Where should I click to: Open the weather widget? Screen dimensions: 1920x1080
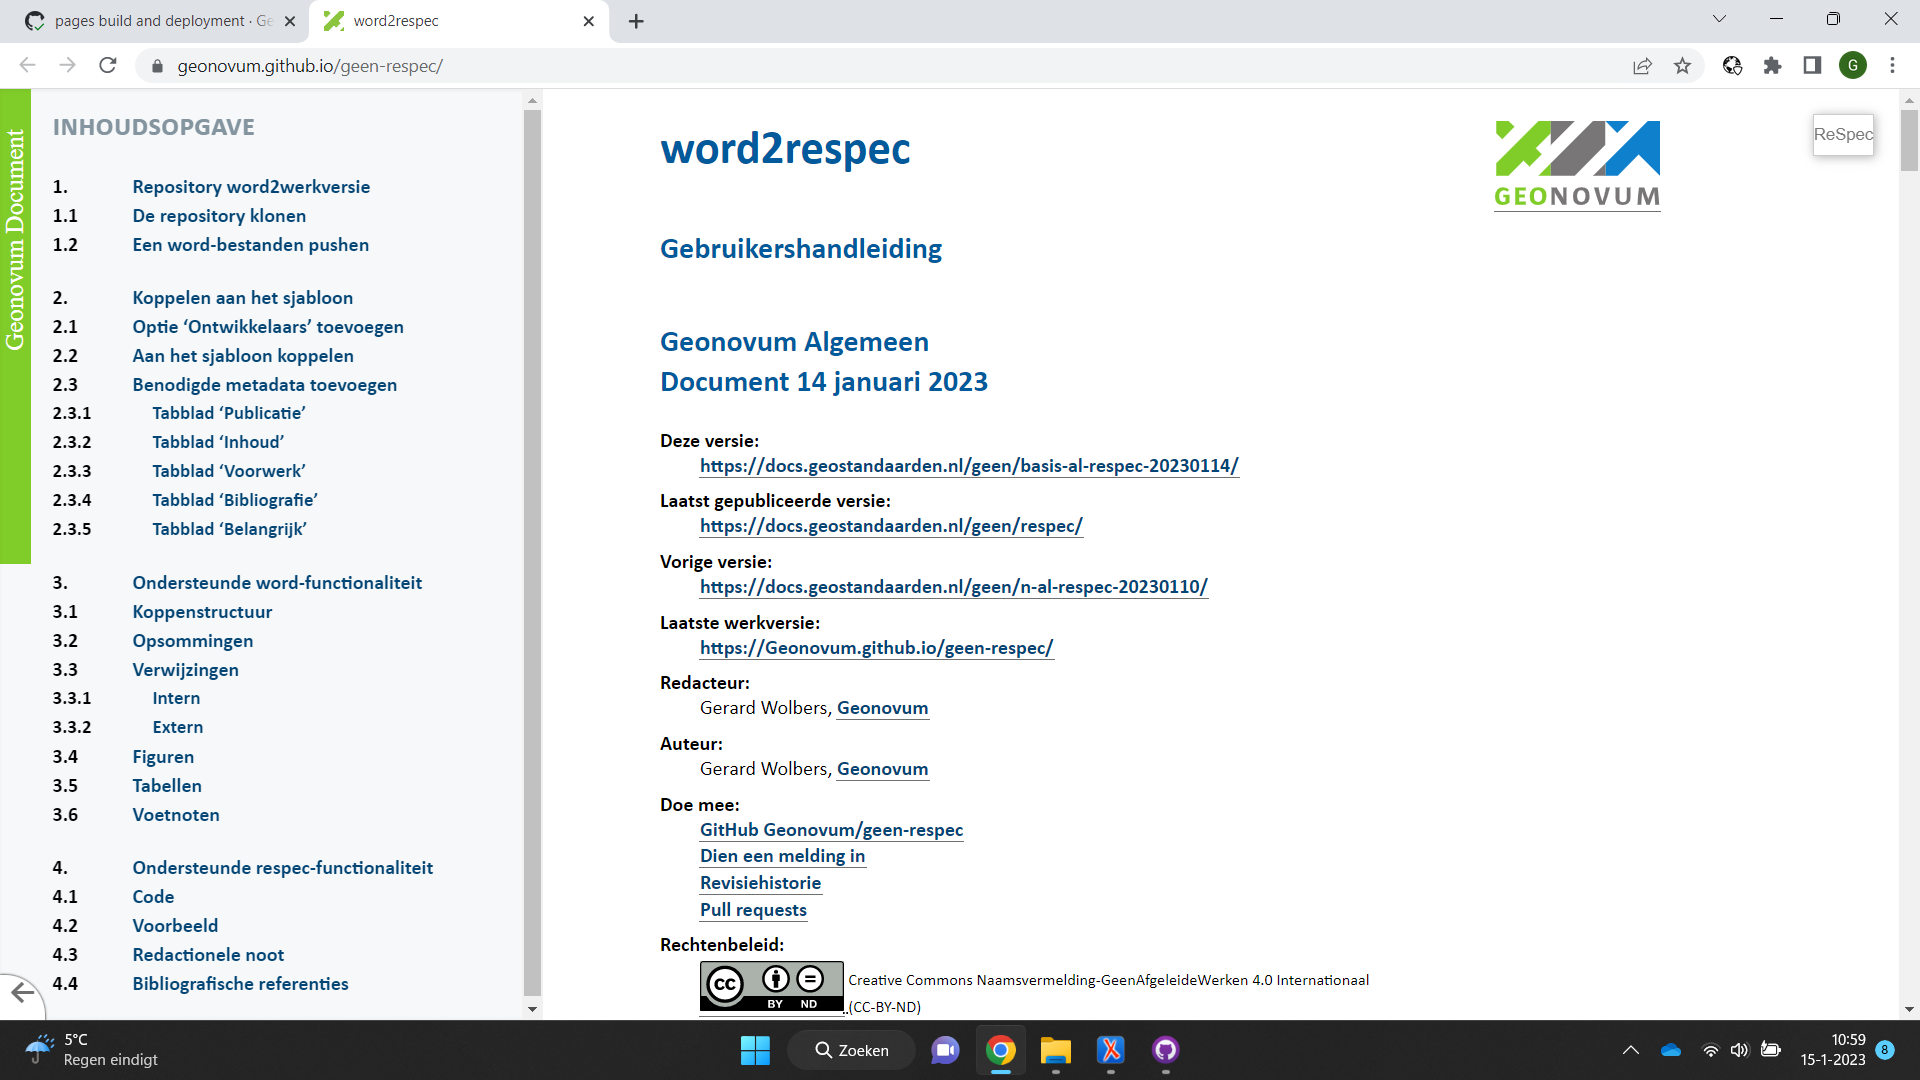point(92,1050)
